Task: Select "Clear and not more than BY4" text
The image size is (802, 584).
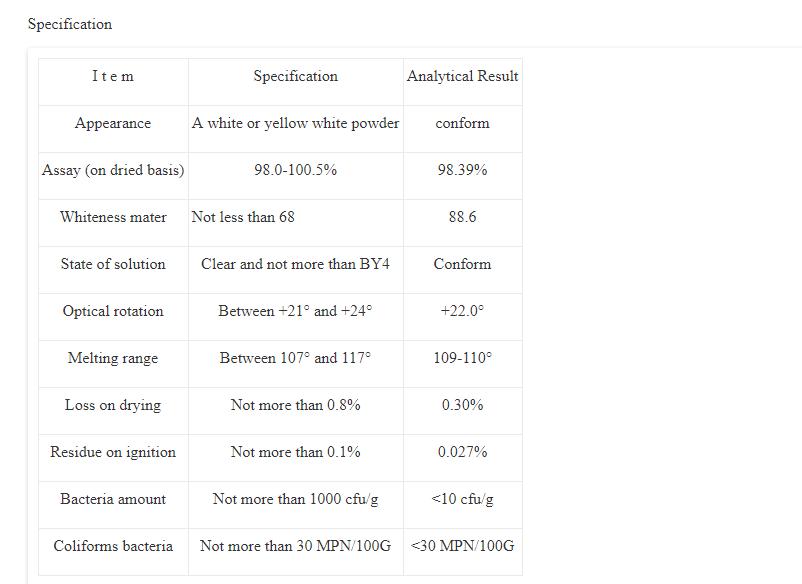Action: (x=295, y=264)
